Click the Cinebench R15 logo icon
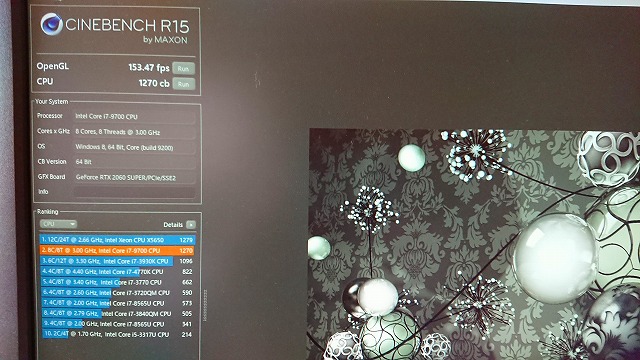 [x=52, y=24]
